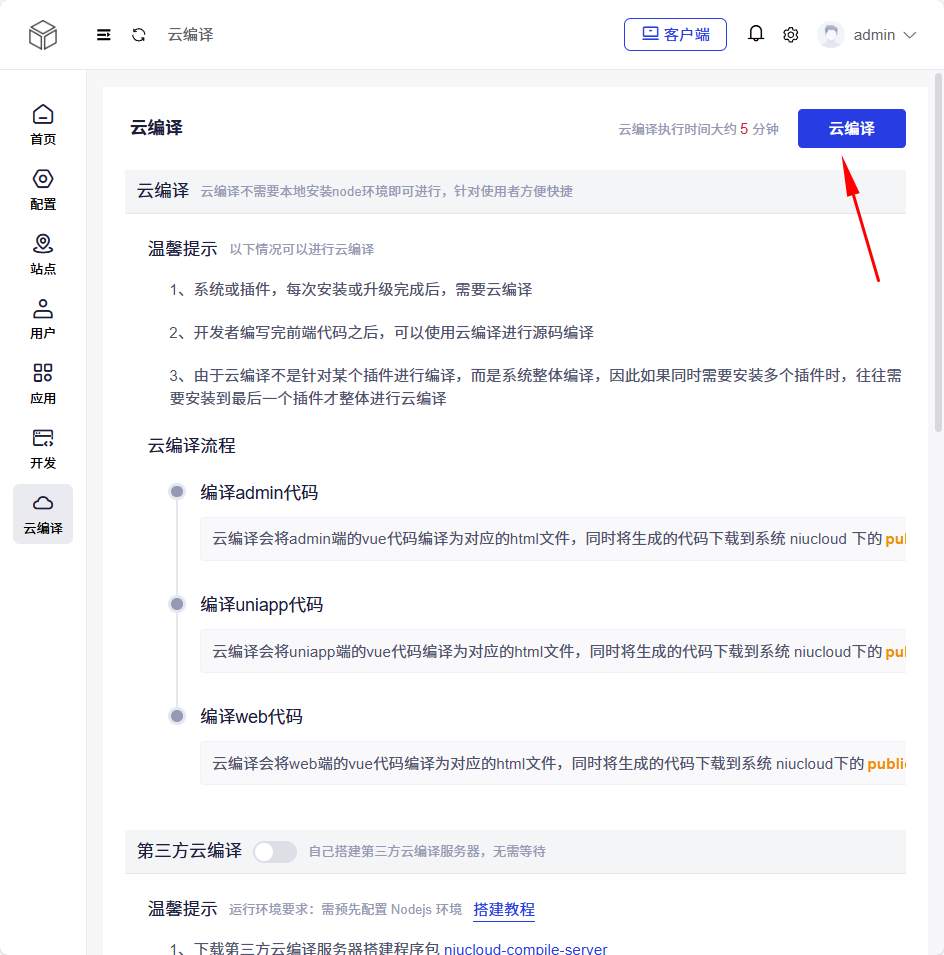Click the blue 云编译 button
This screenshot has height=955, width=944.
(x=851, y=129)
